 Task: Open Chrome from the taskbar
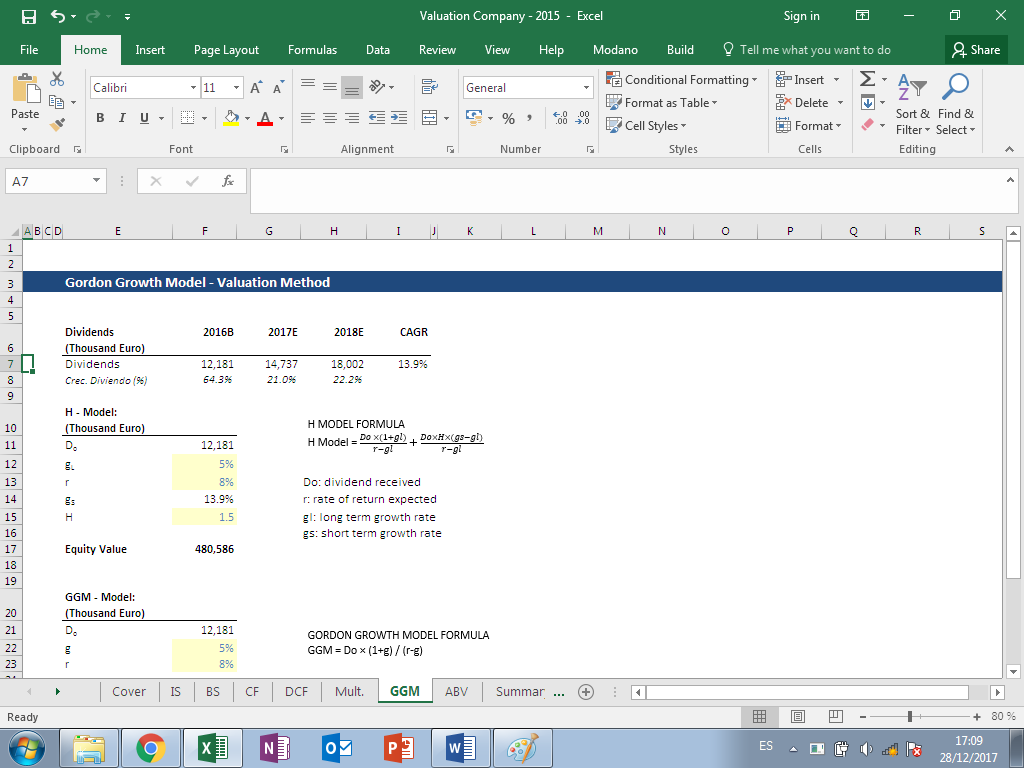151,748
